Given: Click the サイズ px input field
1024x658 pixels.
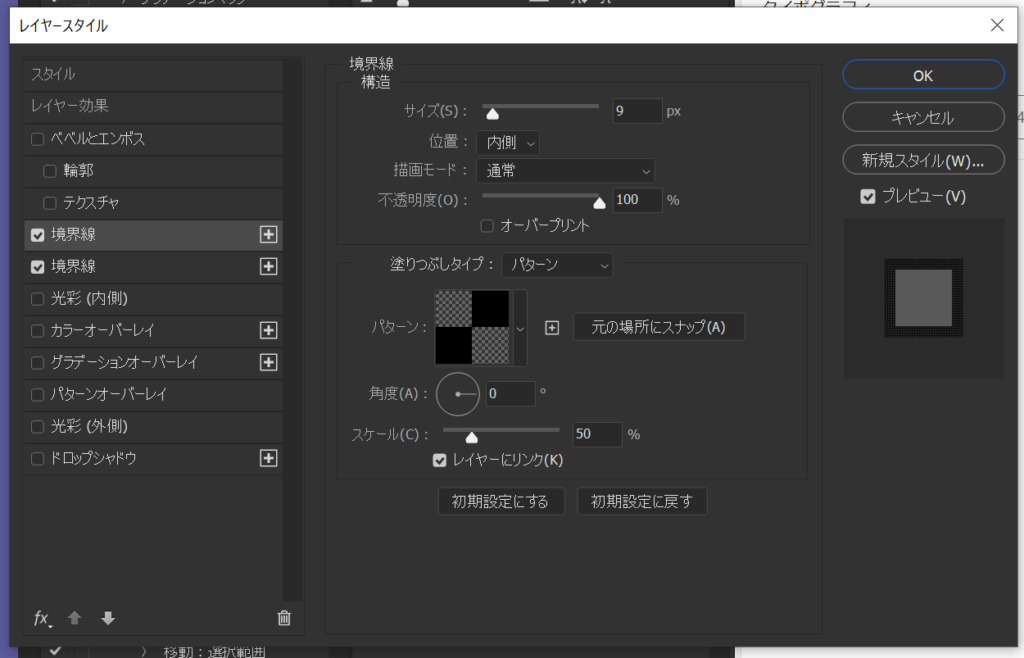Looking at the screenshot, I should 636,111.
